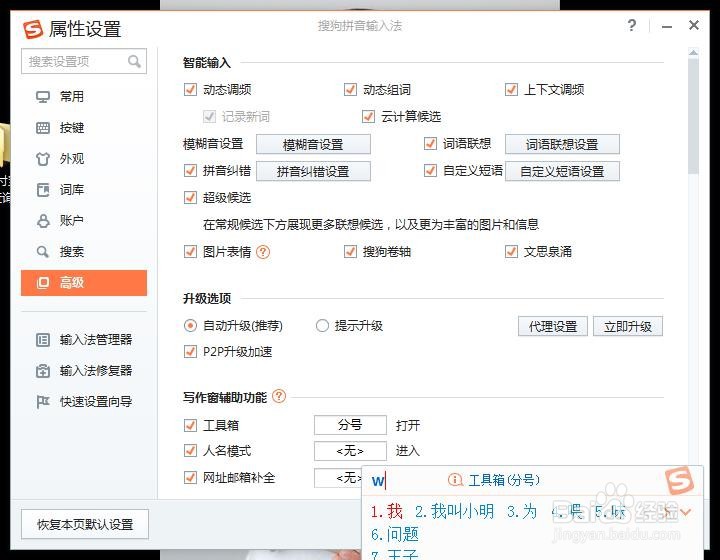Select candidate 1. 我
The width and height of the screenshot is (720, 560).
point(387,511)
